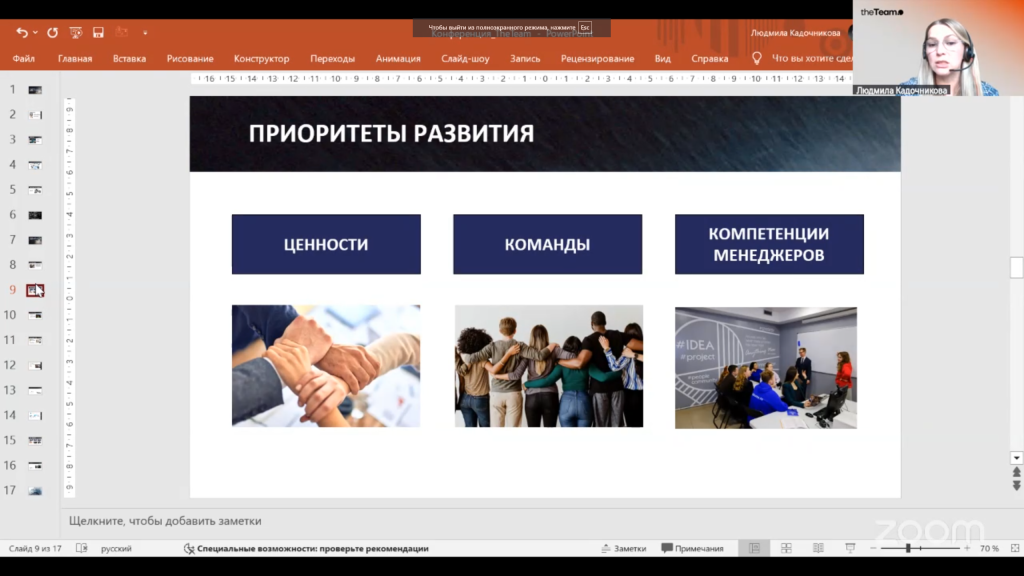Customize the Quick Access Toolbar dropdown
1024x576 pixels.
pyautogui.click(x=145, y=32)
